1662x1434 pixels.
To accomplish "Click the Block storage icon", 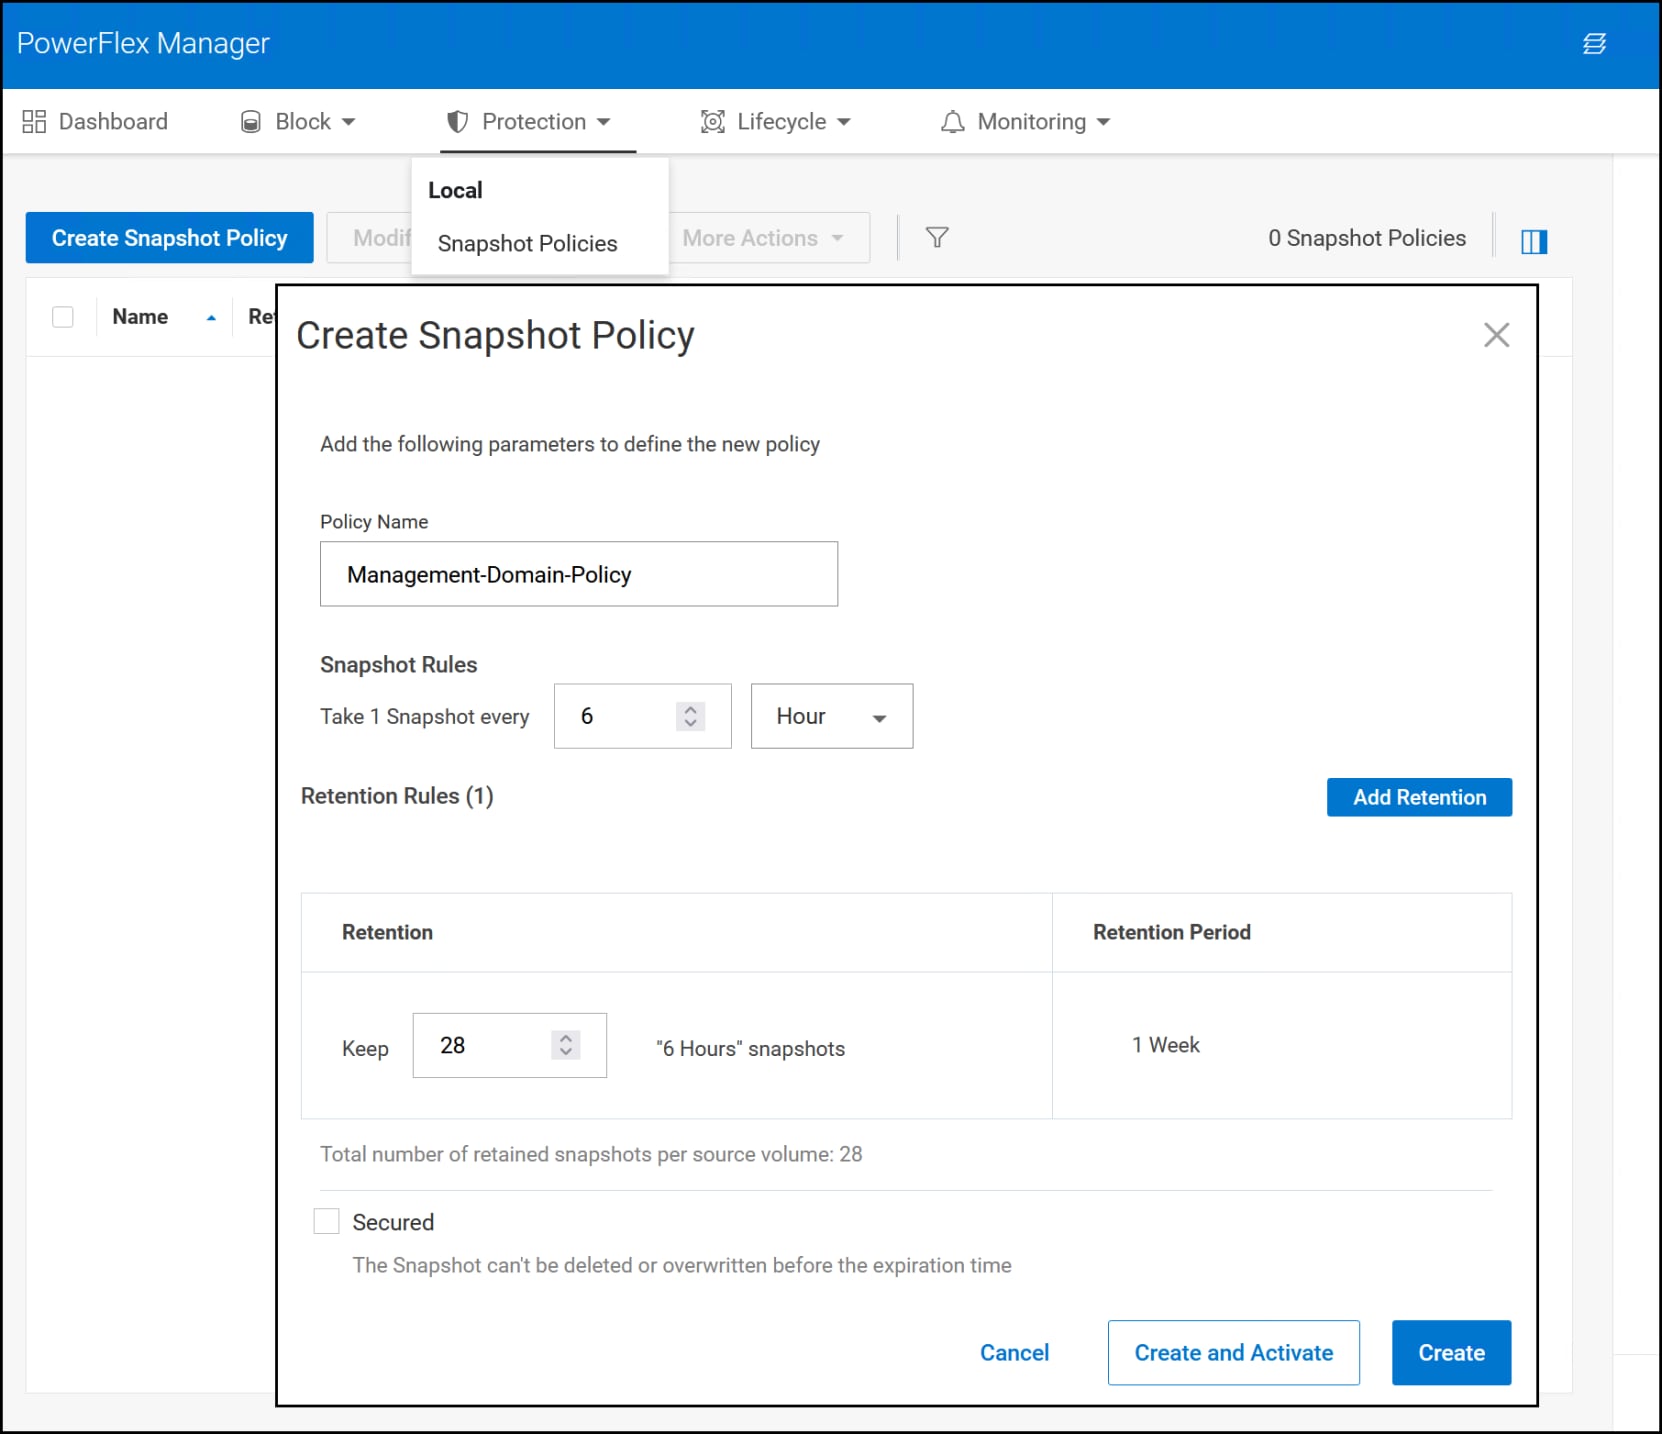I will pyautogui.click(x=251, y=122).
